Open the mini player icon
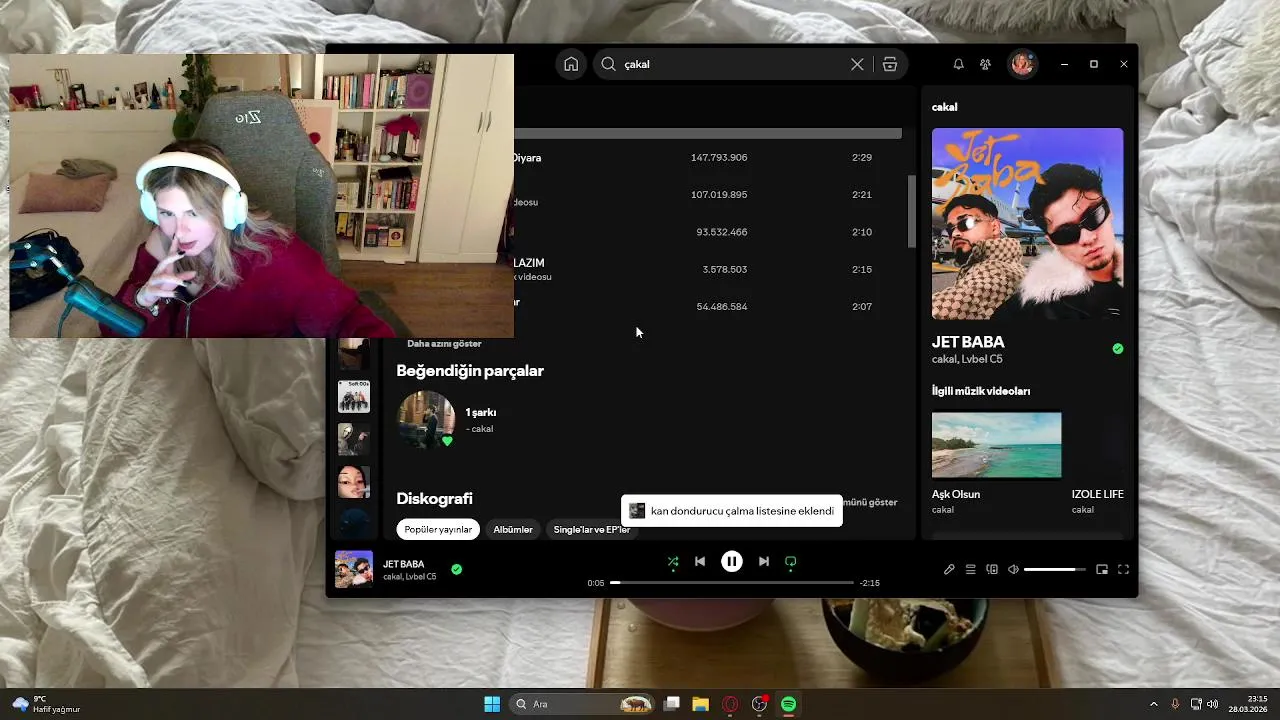The height and width of the screenshot is (720, 1280). 1102,570
